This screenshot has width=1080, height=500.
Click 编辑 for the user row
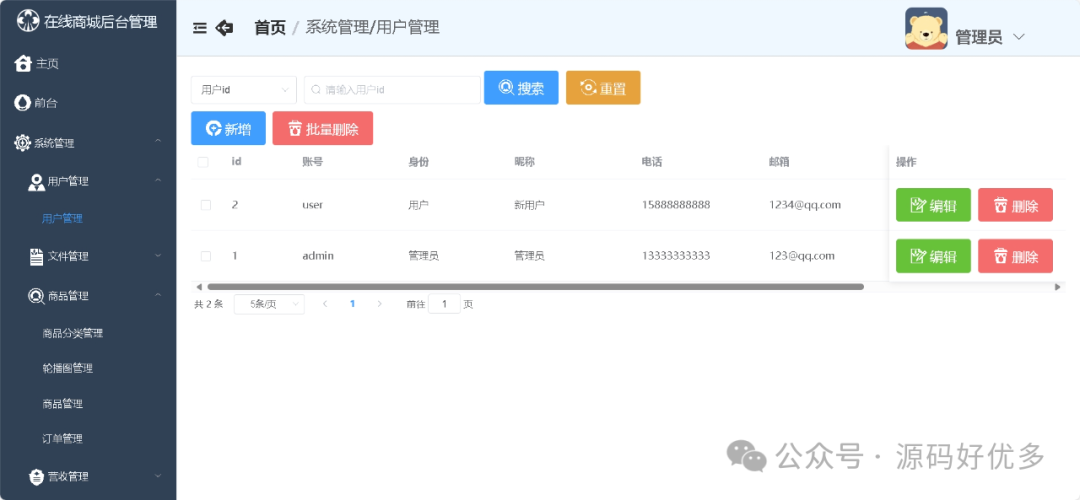pyautogui.click(x=933, y=205)
